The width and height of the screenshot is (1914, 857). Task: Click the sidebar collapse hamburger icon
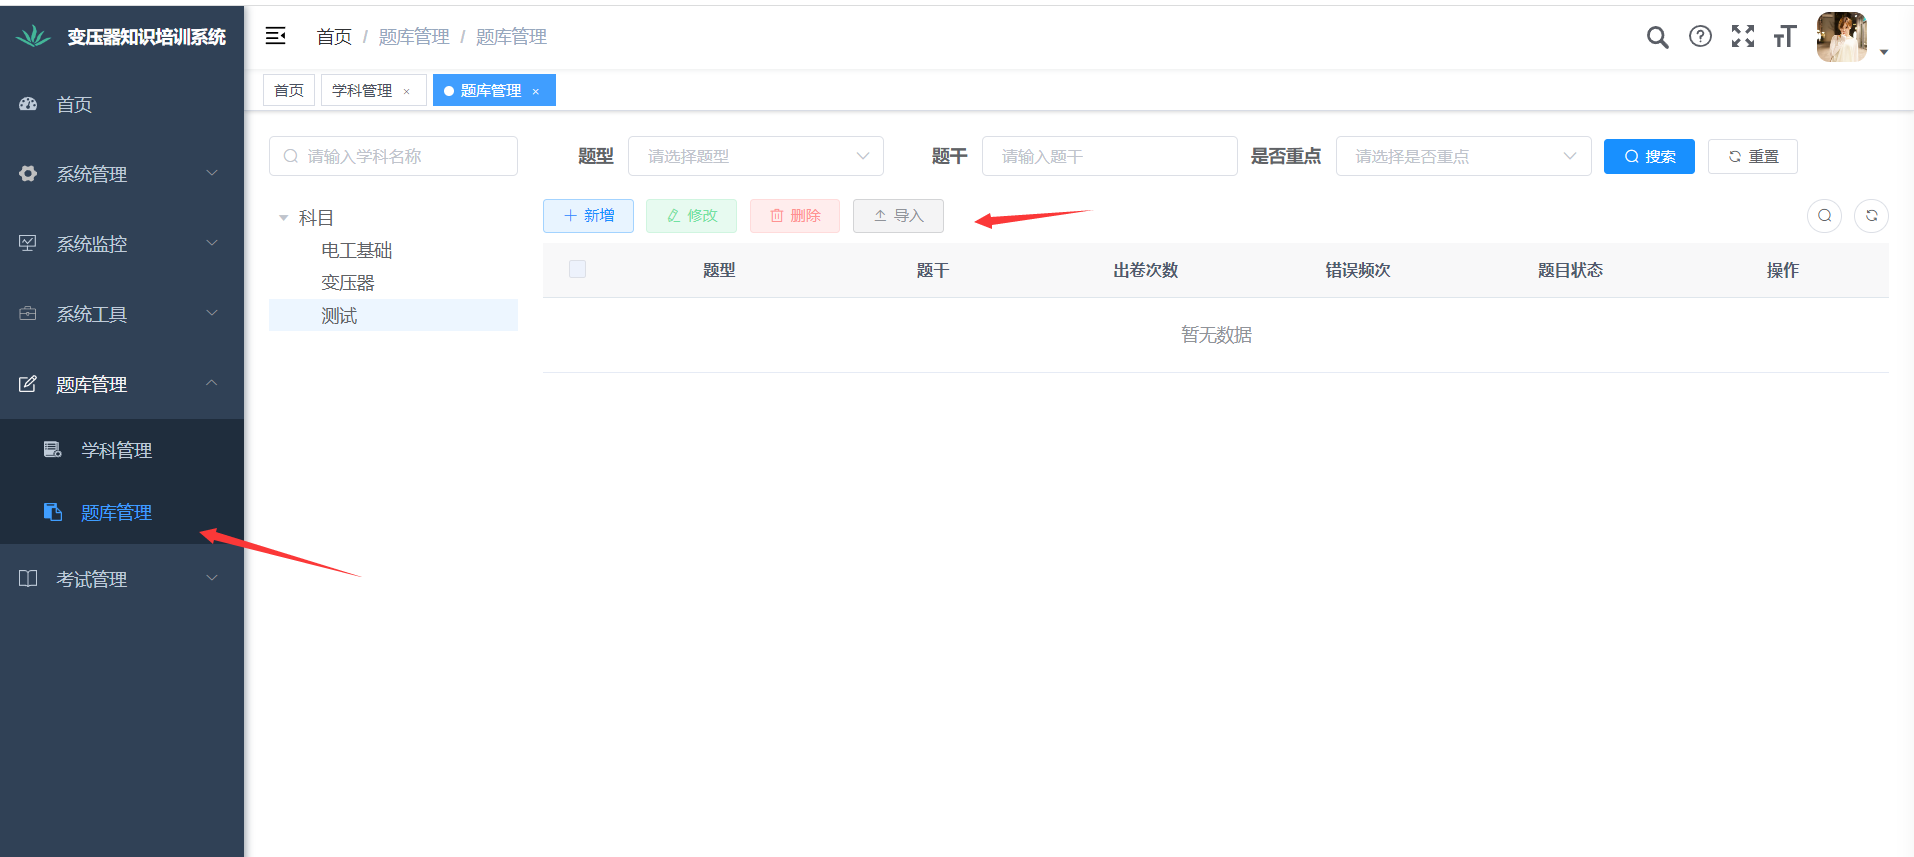pos(275,36)
